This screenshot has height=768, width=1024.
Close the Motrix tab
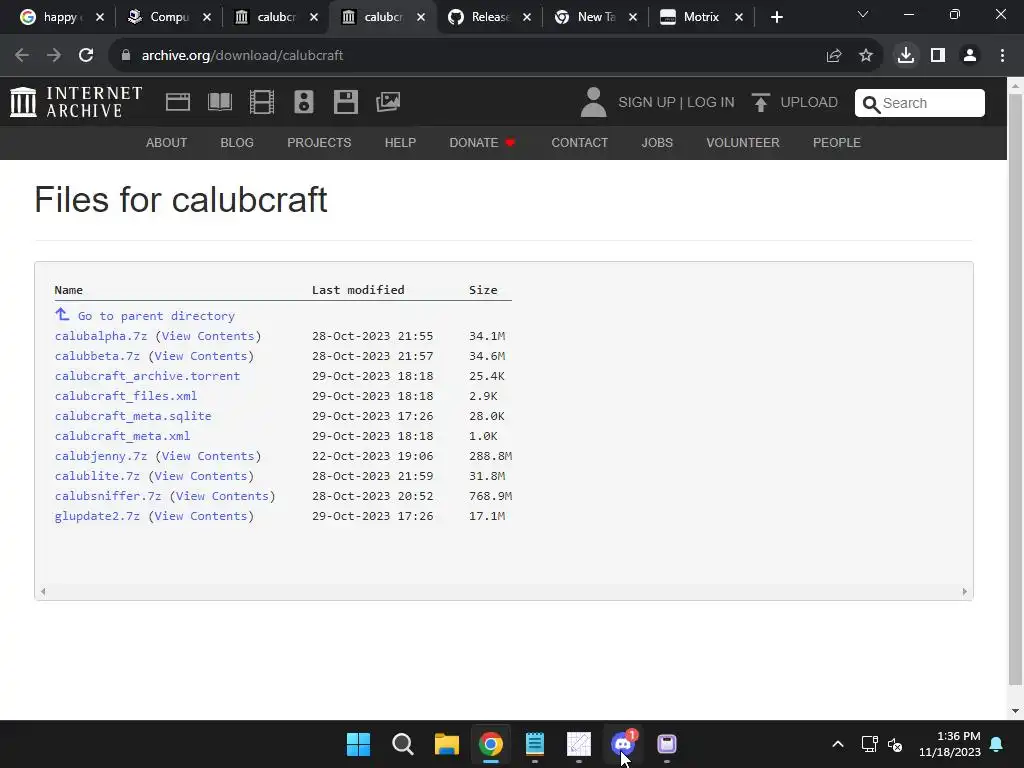(x=739, y=18)
